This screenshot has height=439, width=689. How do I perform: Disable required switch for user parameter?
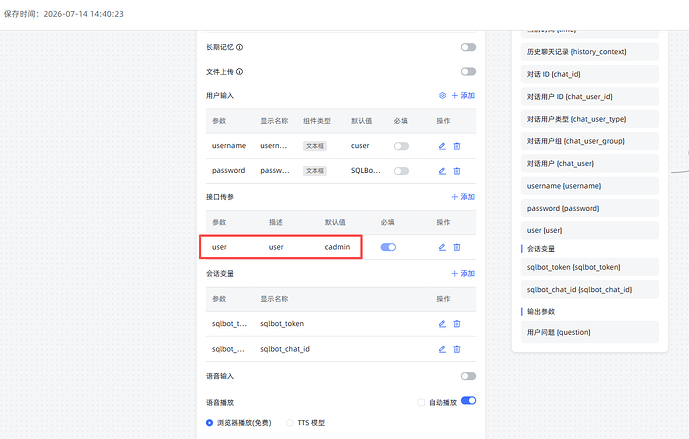[388, 247]
